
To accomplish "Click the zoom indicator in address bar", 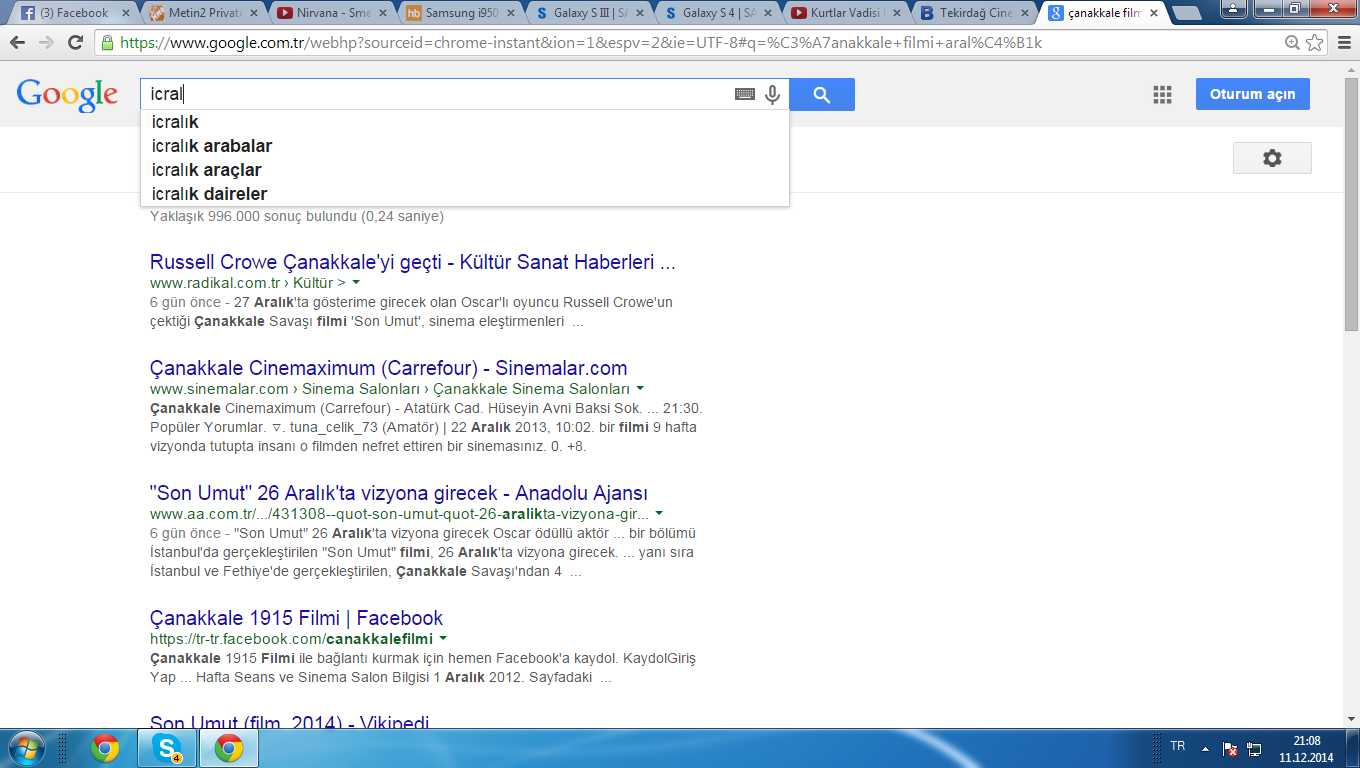I will (1292, 43).
